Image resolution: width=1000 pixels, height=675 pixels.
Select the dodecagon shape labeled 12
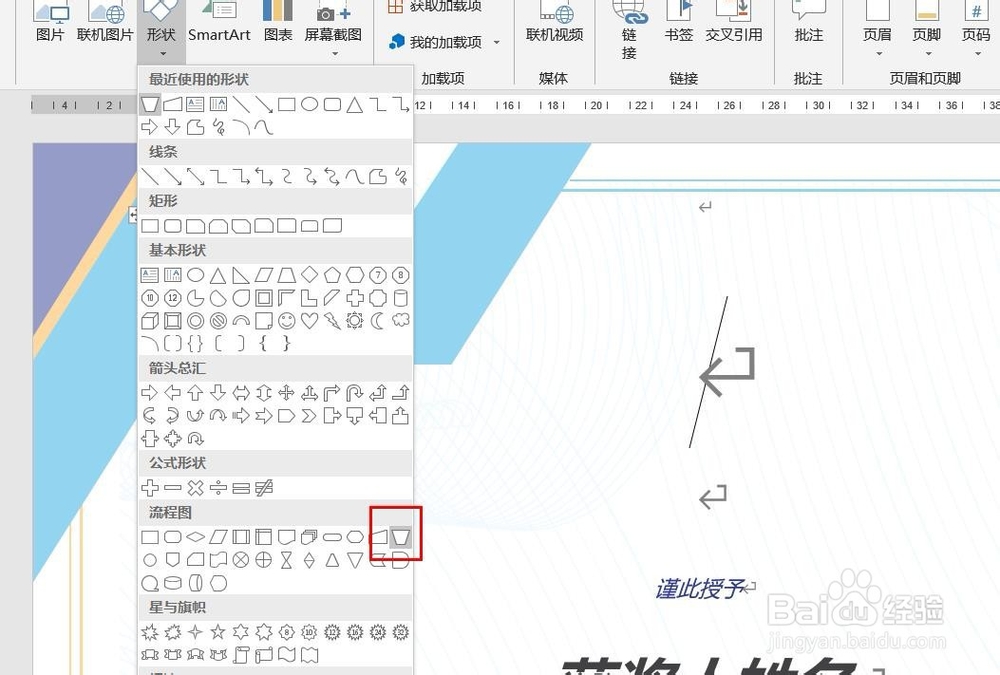(172, 298)
